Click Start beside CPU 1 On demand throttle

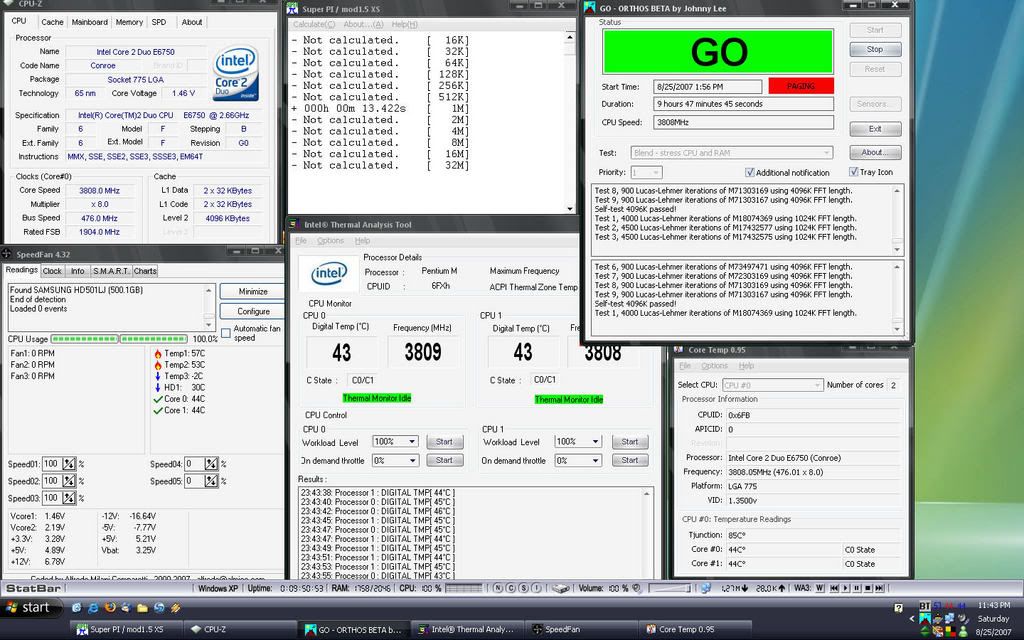[x=630, y=460]
